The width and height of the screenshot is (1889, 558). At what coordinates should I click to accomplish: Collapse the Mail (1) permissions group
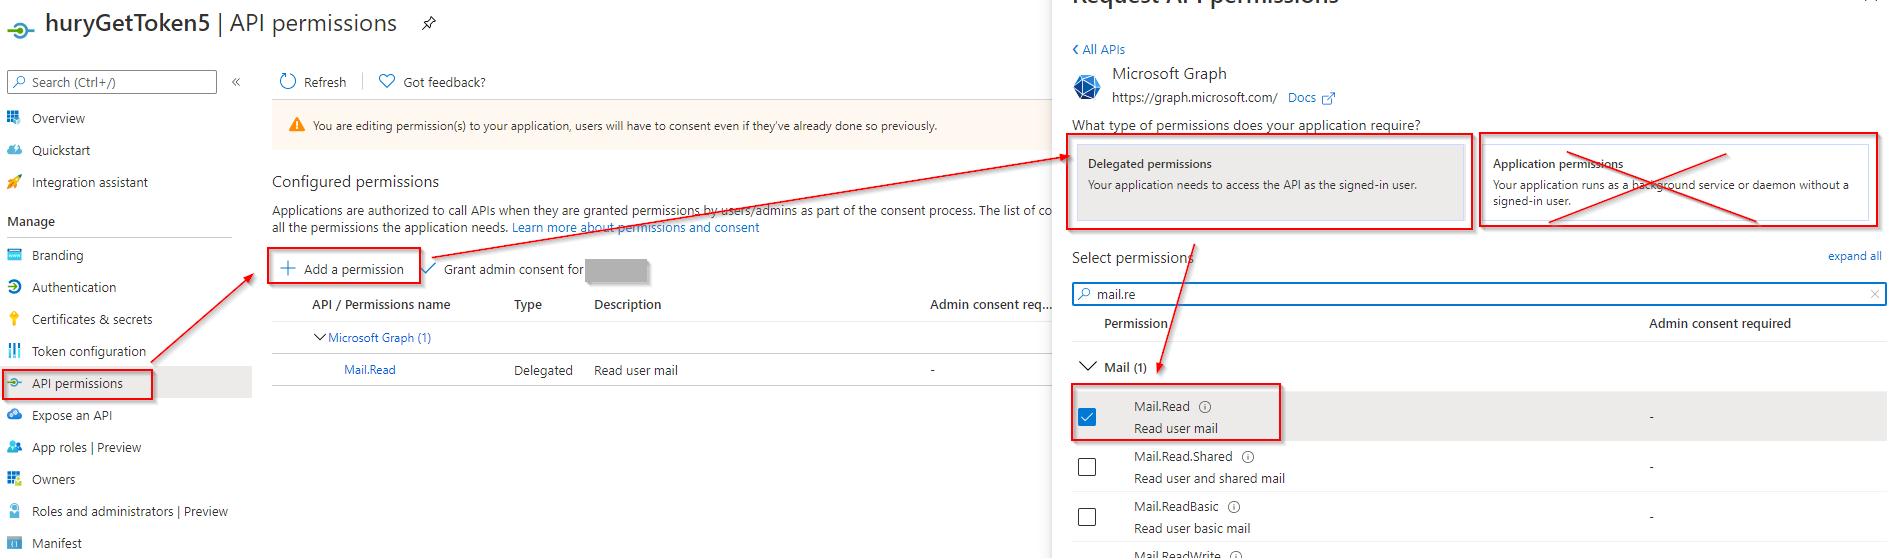click(x=1088, y=366)
